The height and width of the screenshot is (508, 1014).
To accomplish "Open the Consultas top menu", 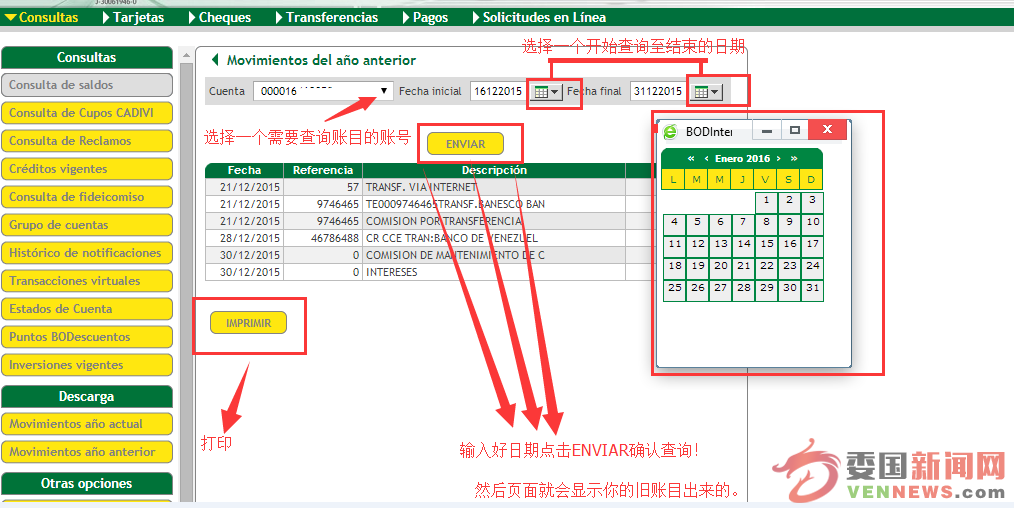I will 42,17.
